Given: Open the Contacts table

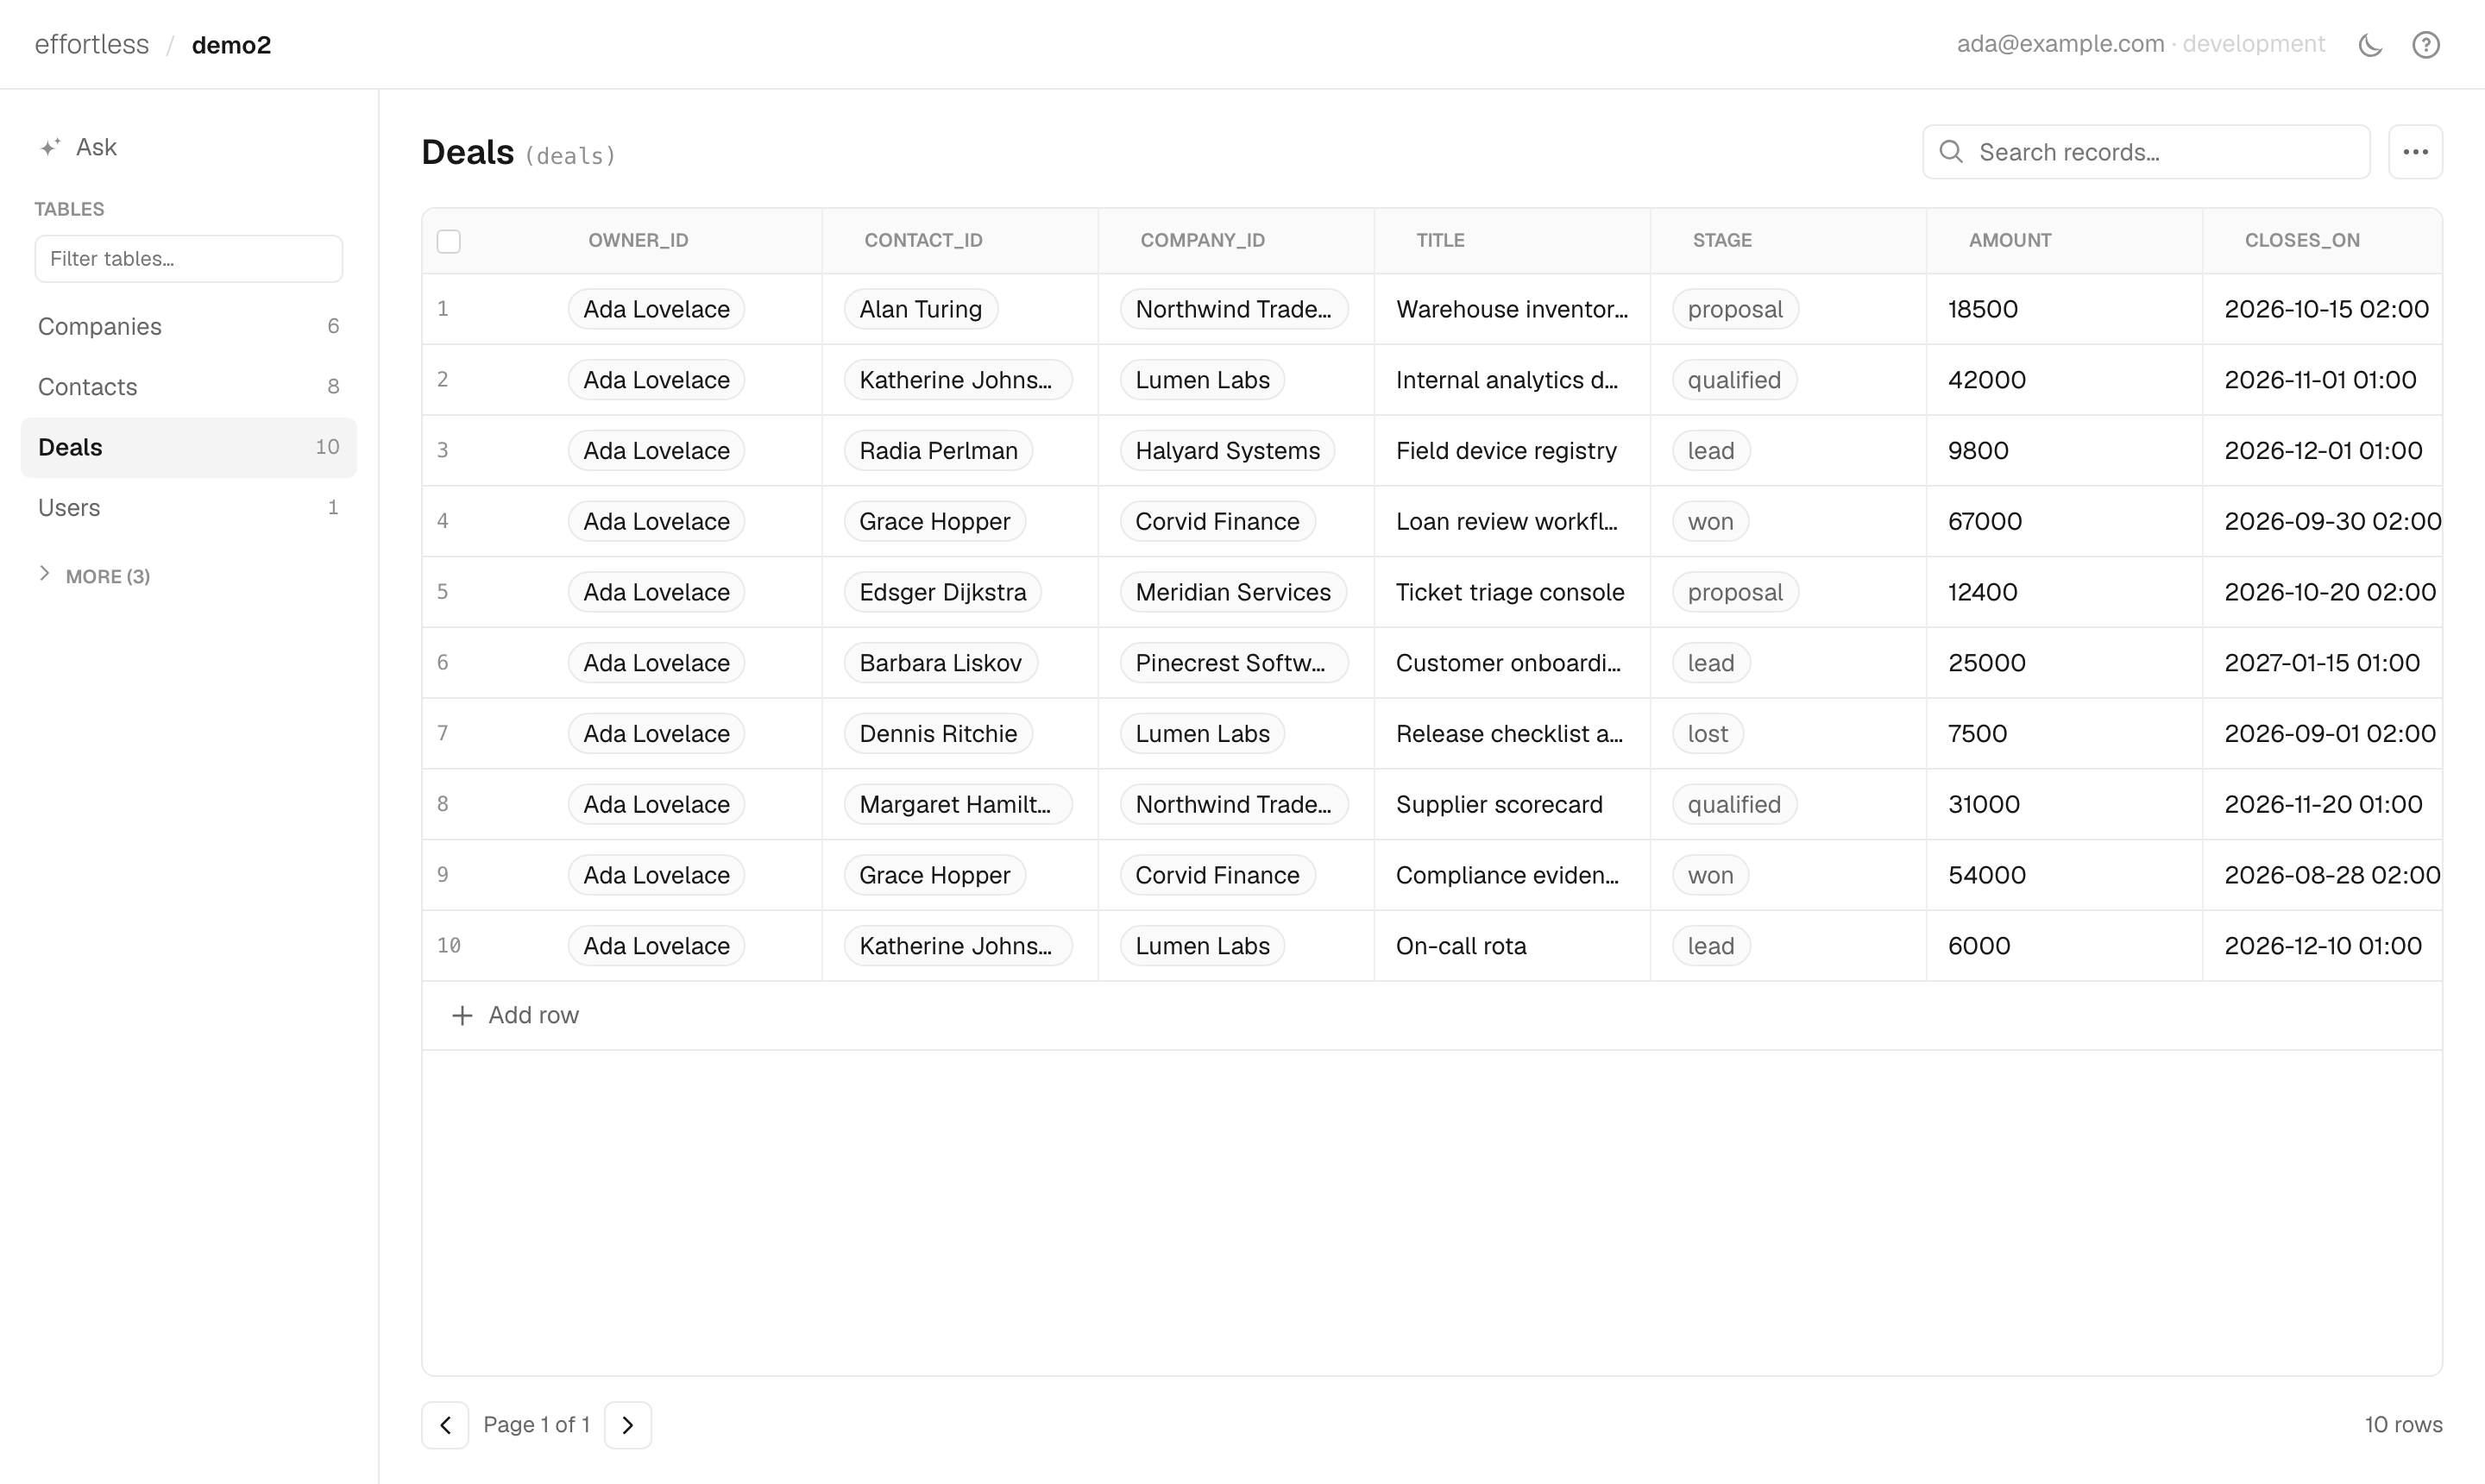Looking at the screenshot, I should pos(188,387).
